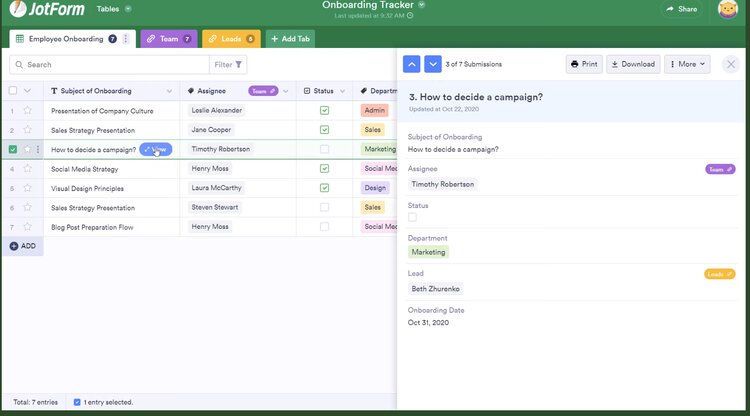Click the Team link badge in Assignee header
This screenshot has width=750, height=416.
click(263, 91)
